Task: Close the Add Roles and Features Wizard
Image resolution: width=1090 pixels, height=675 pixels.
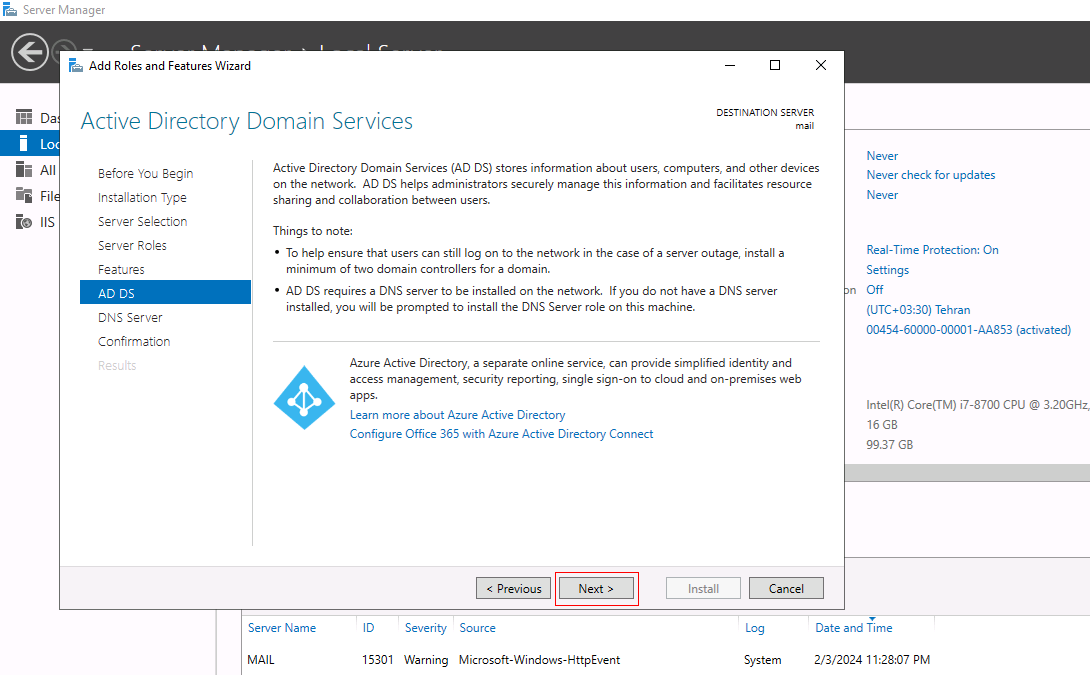Action: (821, 65)
